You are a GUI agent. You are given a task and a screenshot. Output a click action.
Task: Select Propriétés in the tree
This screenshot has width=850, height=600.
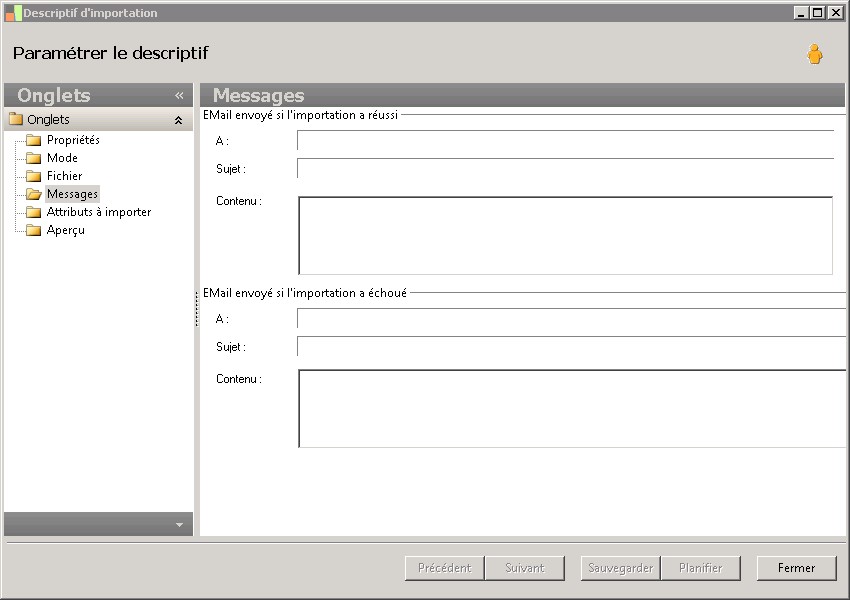[x=73, y=141]
